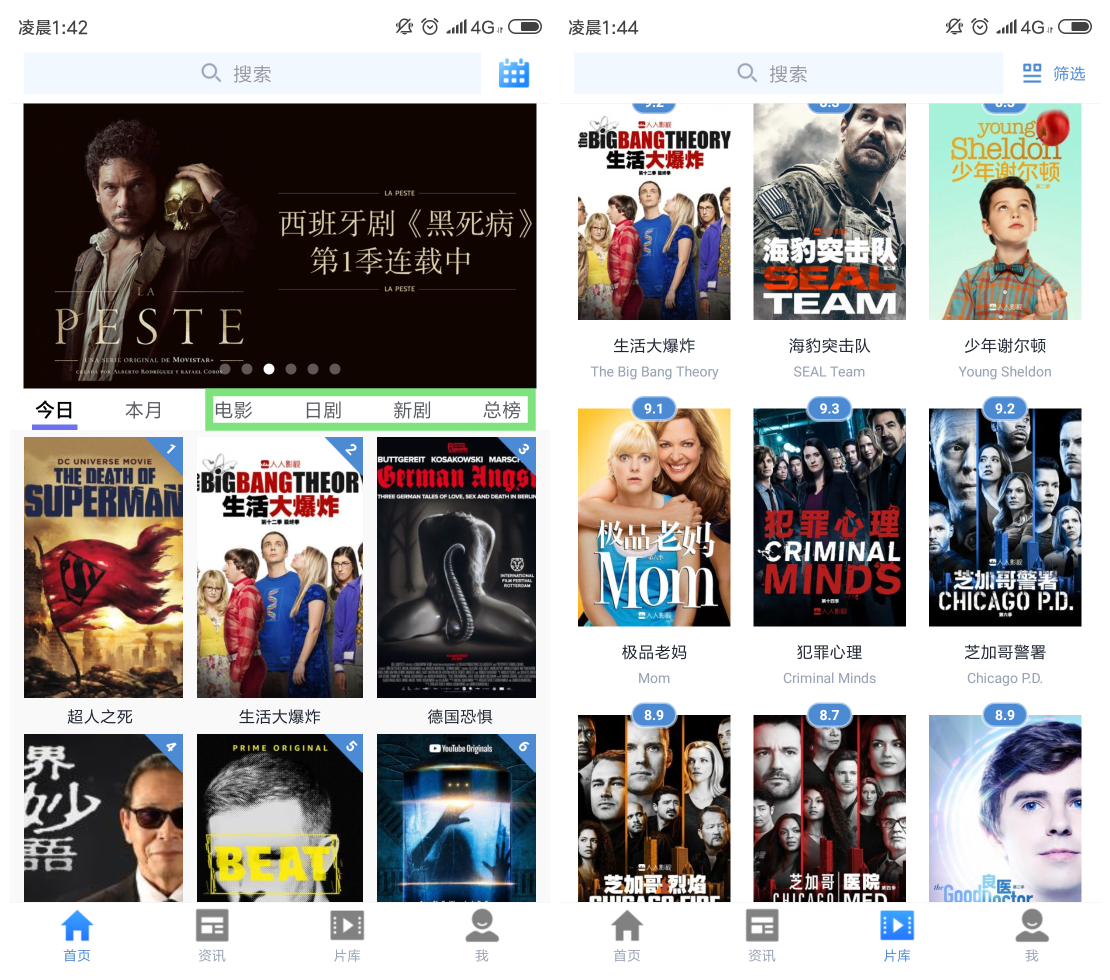Open the alarm clock icon in status bar
1110x980 pixels.
tap(431, 27)
